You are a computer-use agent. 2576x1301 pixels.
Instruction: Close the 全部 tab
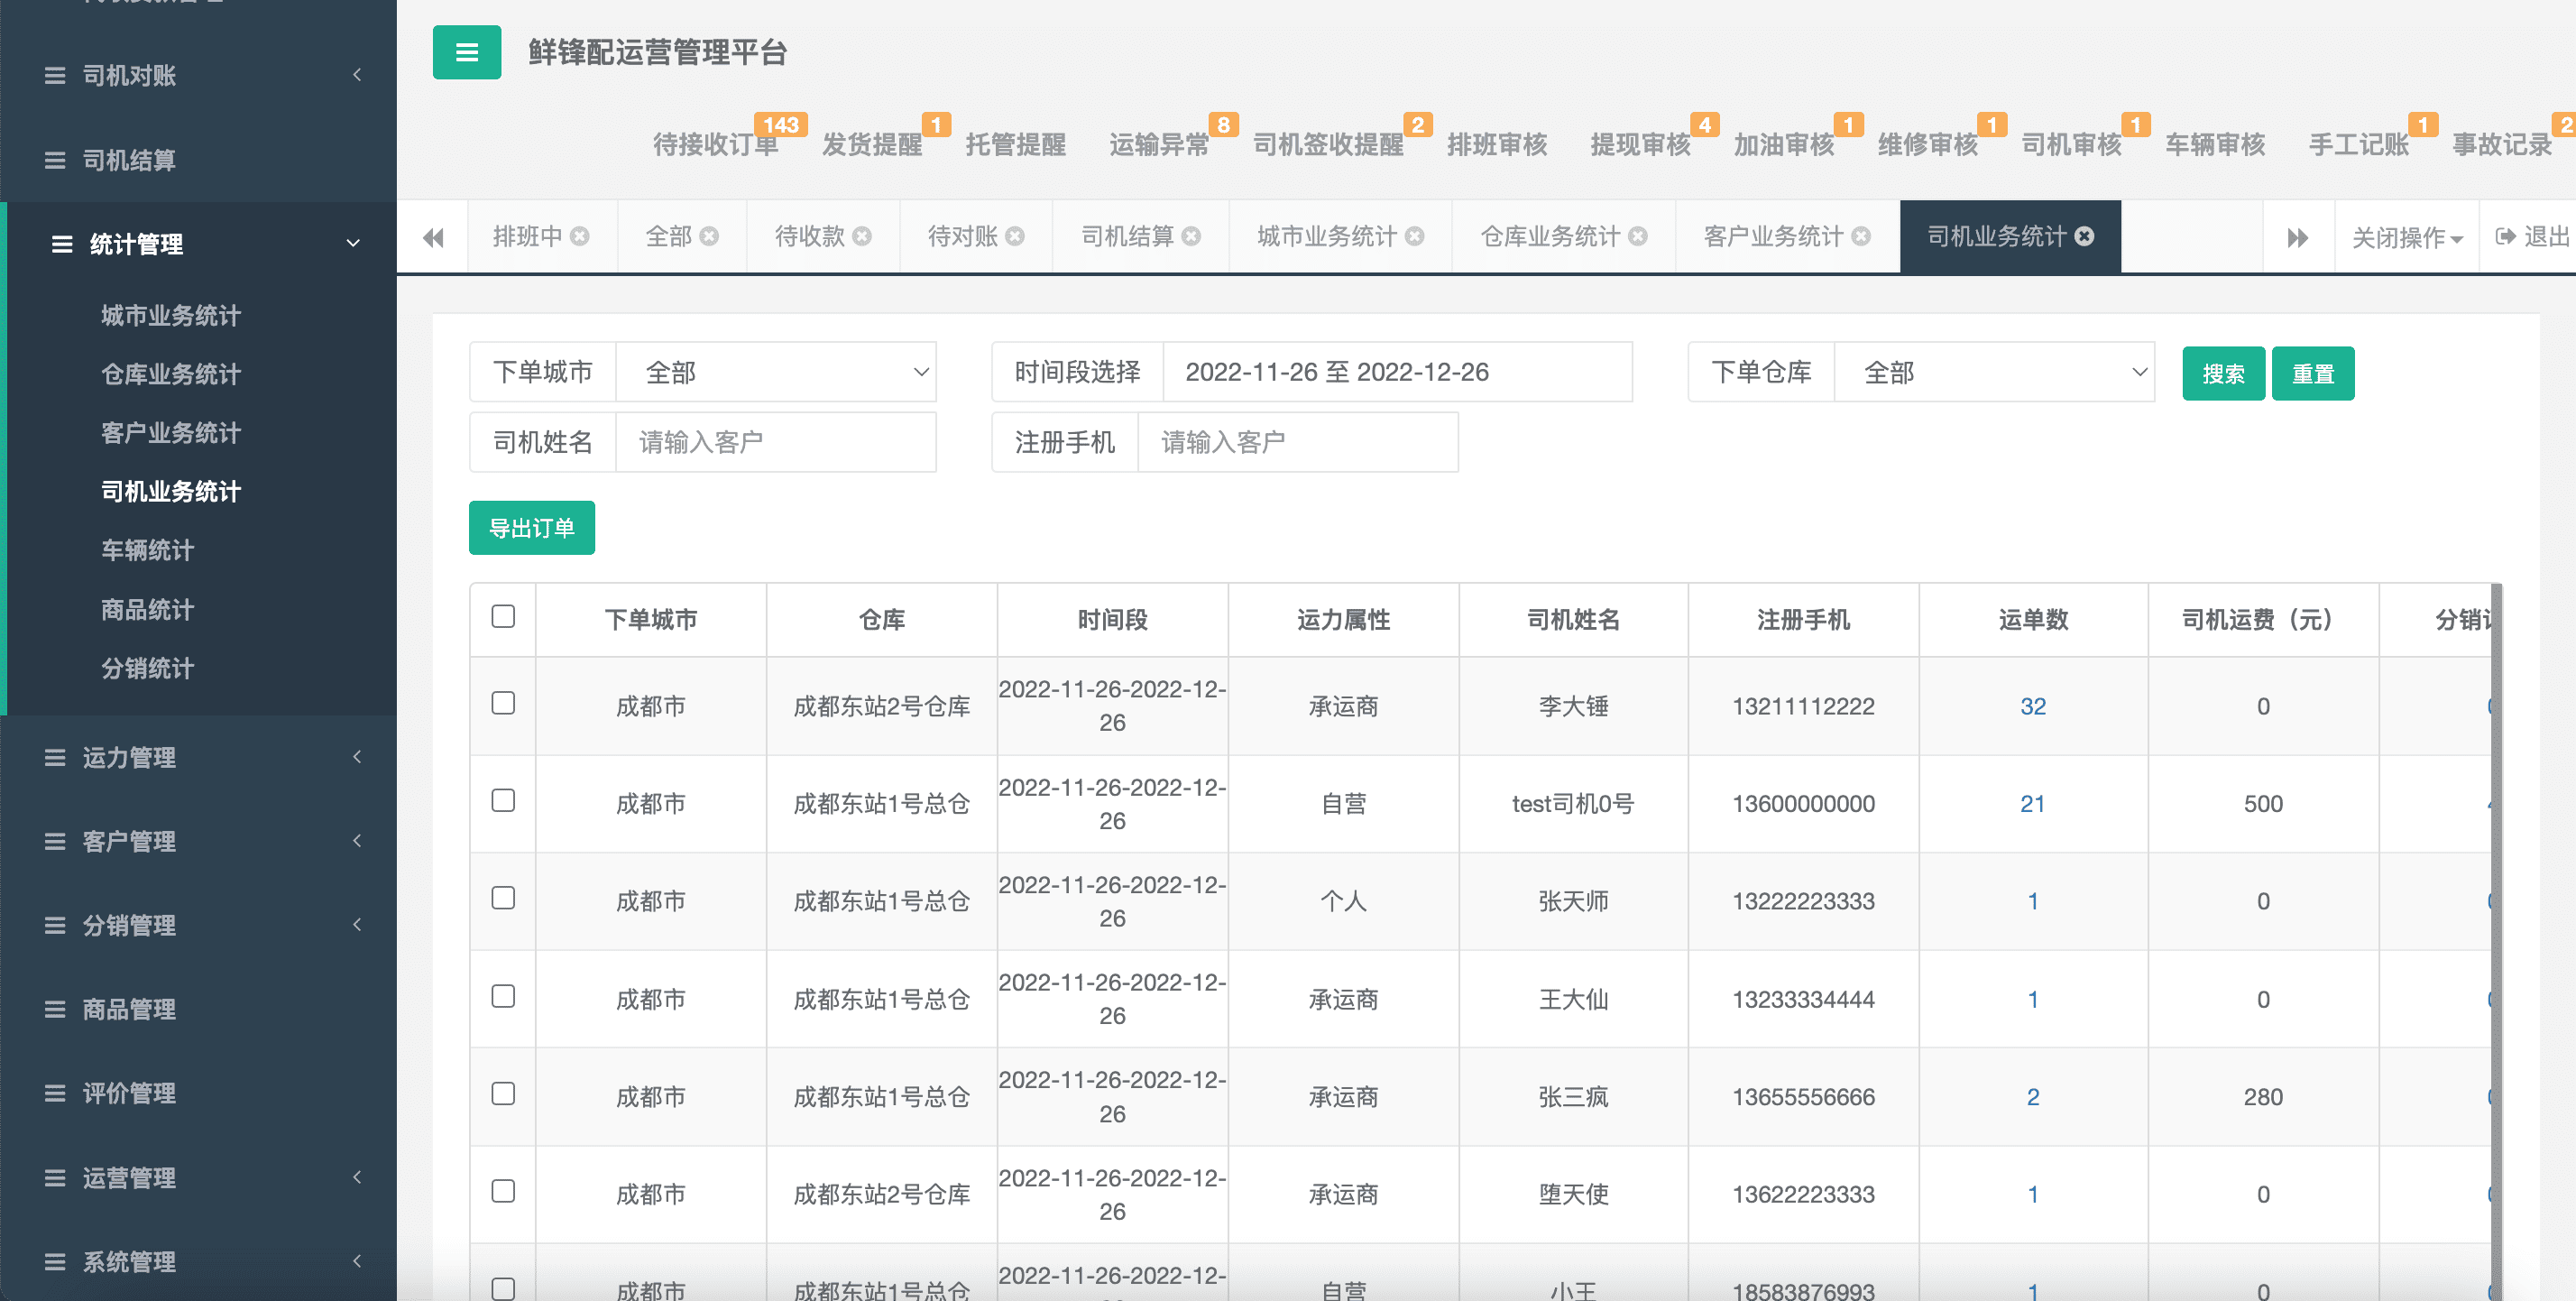pyautogui.click(x=709, y=236)
